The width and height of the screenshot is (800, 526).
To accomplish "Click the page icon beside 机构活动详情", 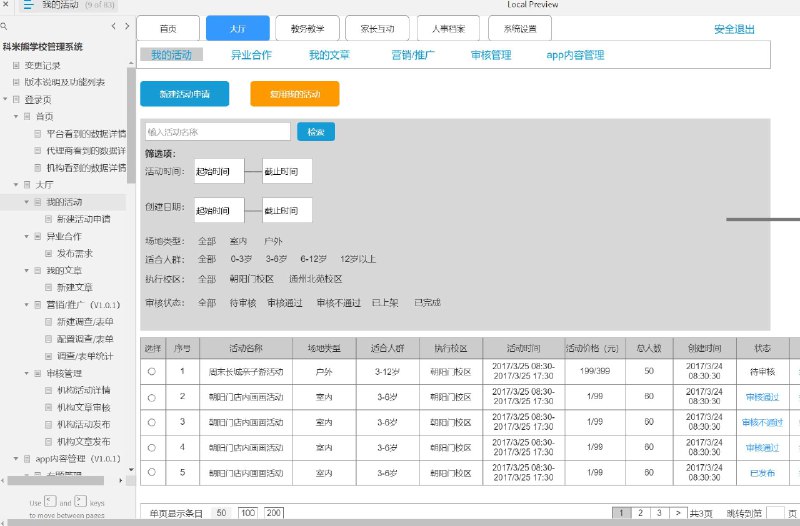I will [48, 390].
